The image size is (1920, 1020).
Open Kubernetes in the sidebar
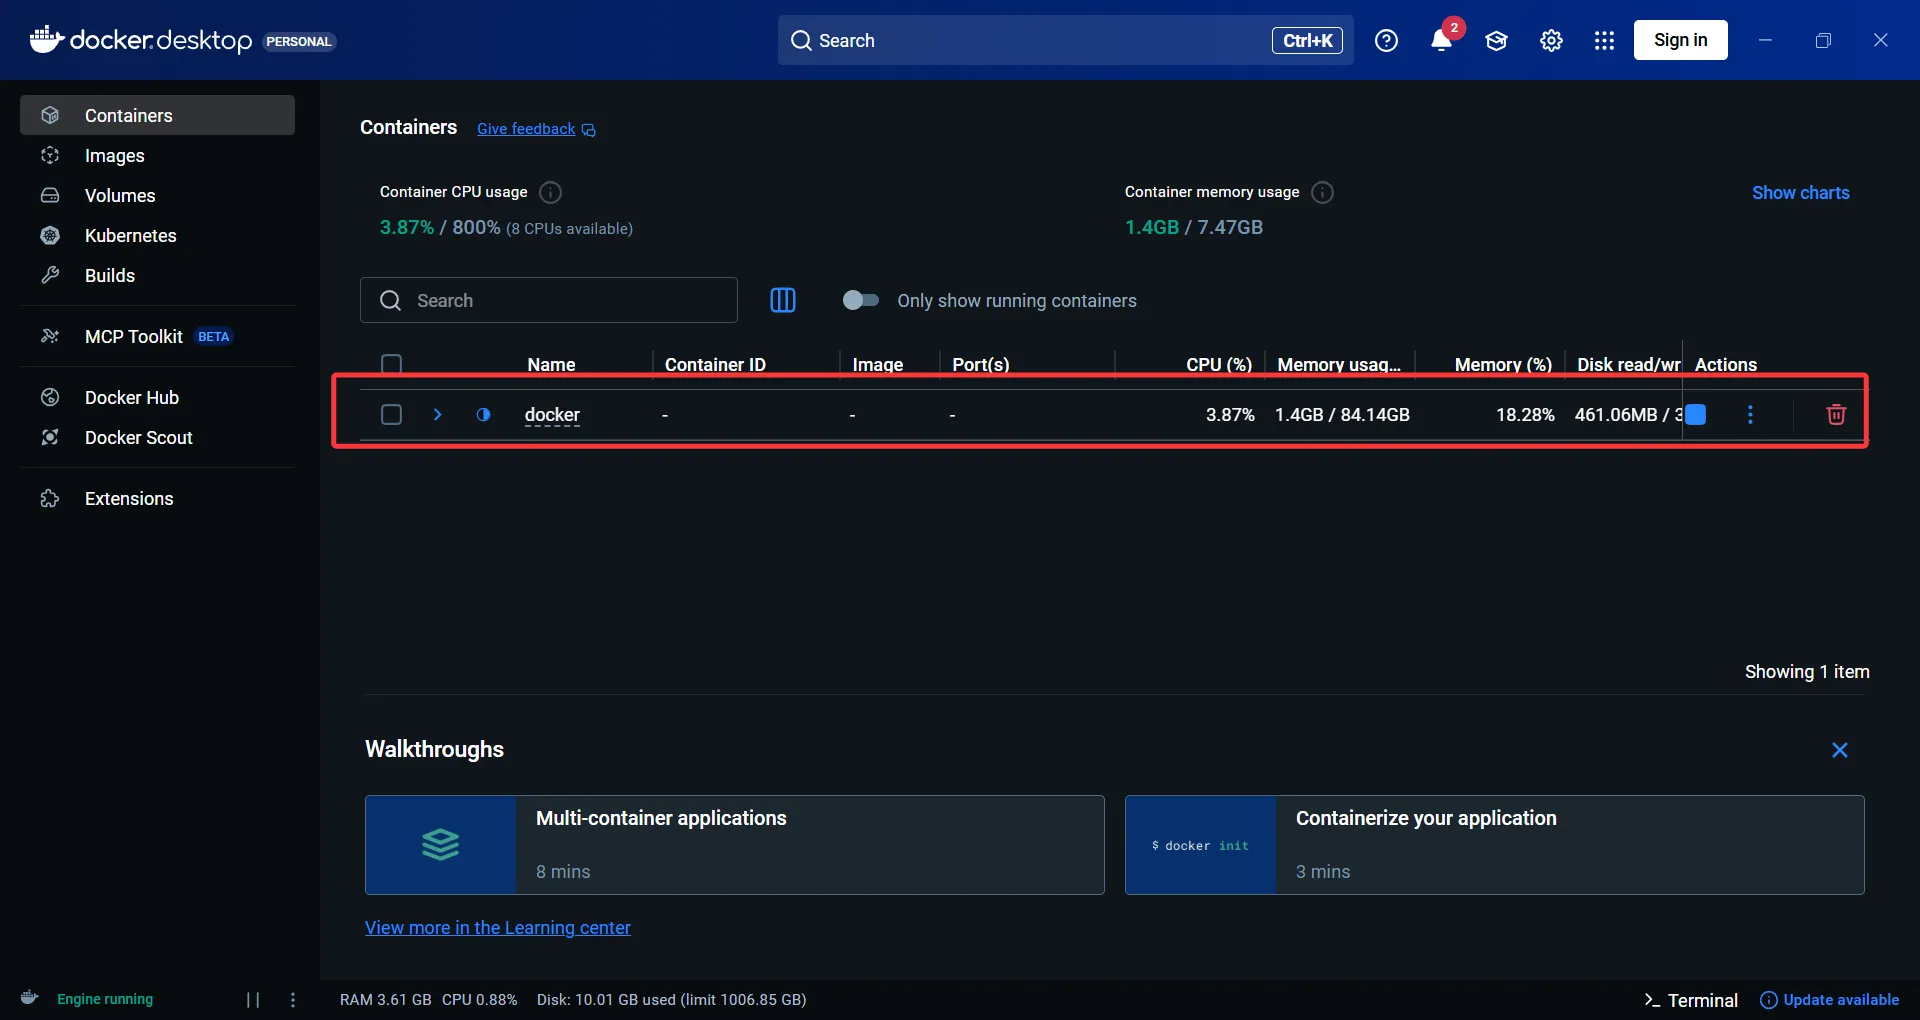pyautogui.click(x=157, y=235)
